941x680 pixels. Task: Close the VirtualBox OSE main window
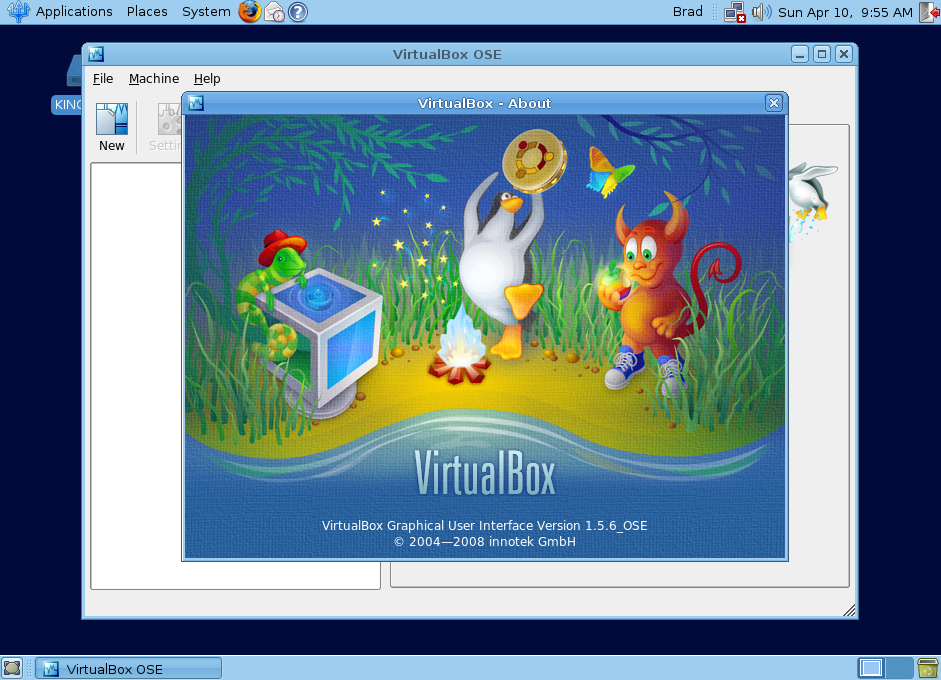(844, 54)
